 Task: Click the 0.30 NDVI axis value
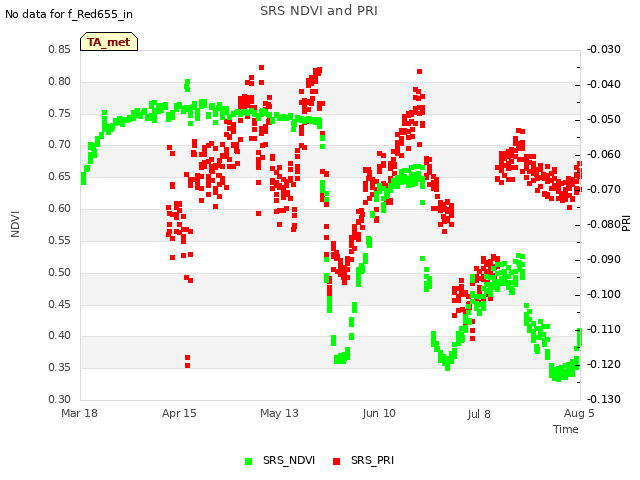(x=60, y=399)
